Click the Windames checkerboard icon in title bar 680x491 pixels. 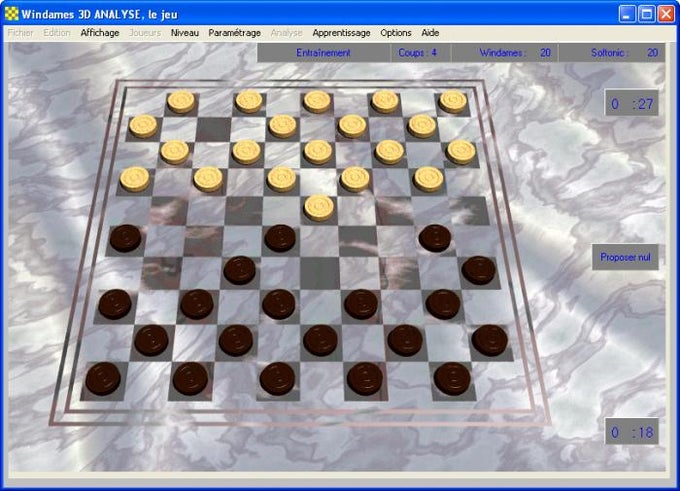pos(12,14)
